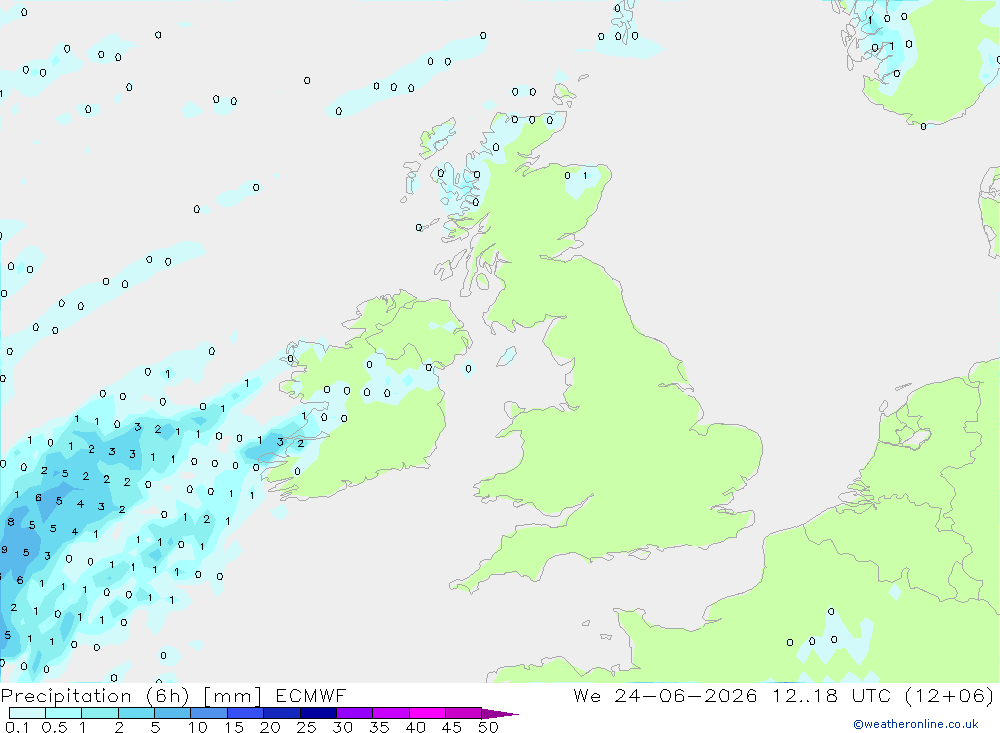Select the 5 to 10 mm legend color

pyautogui.click(x=172, y=713)
